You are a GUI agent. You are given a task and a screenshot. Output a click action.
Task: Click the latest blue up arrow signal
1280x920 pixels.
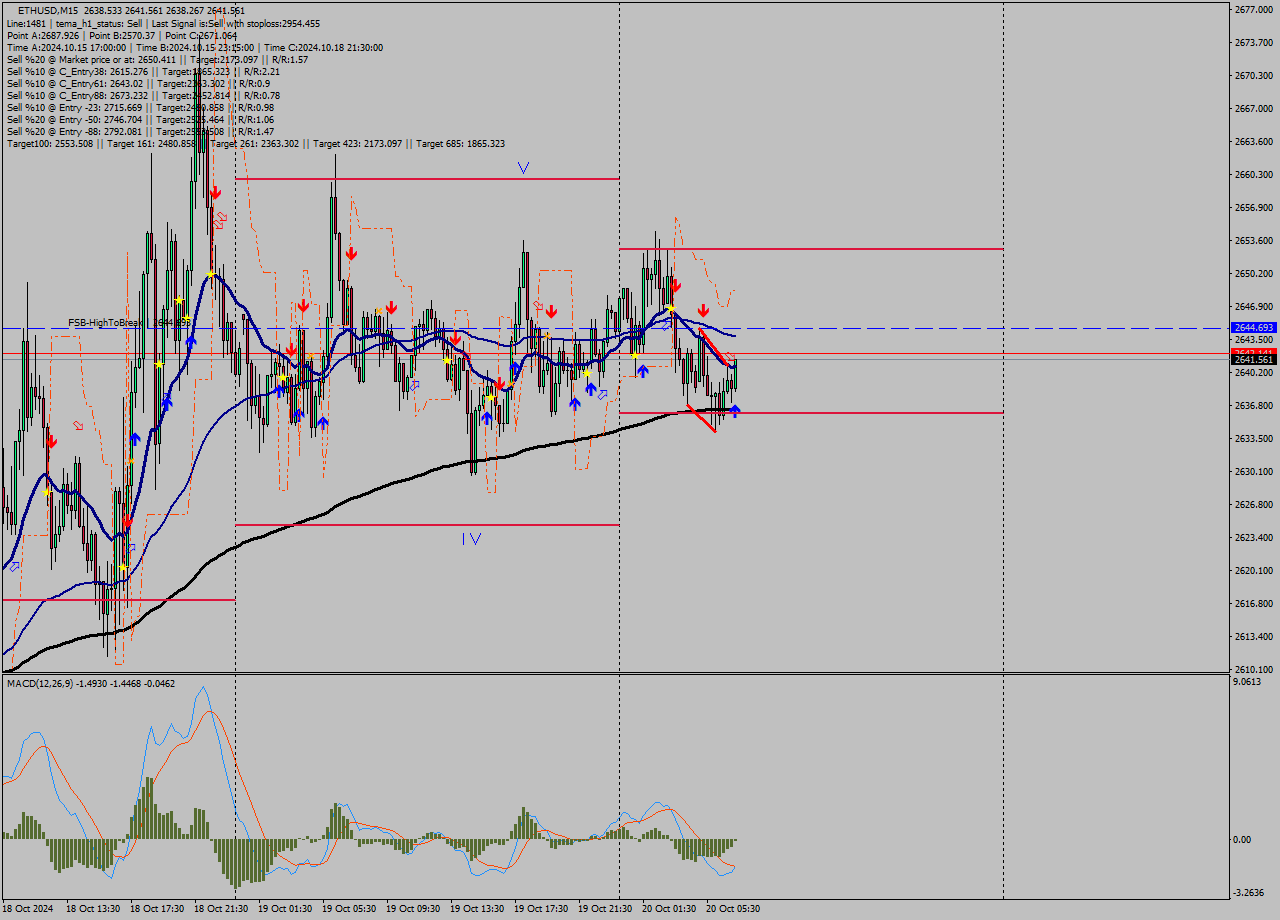click(736, 411)
